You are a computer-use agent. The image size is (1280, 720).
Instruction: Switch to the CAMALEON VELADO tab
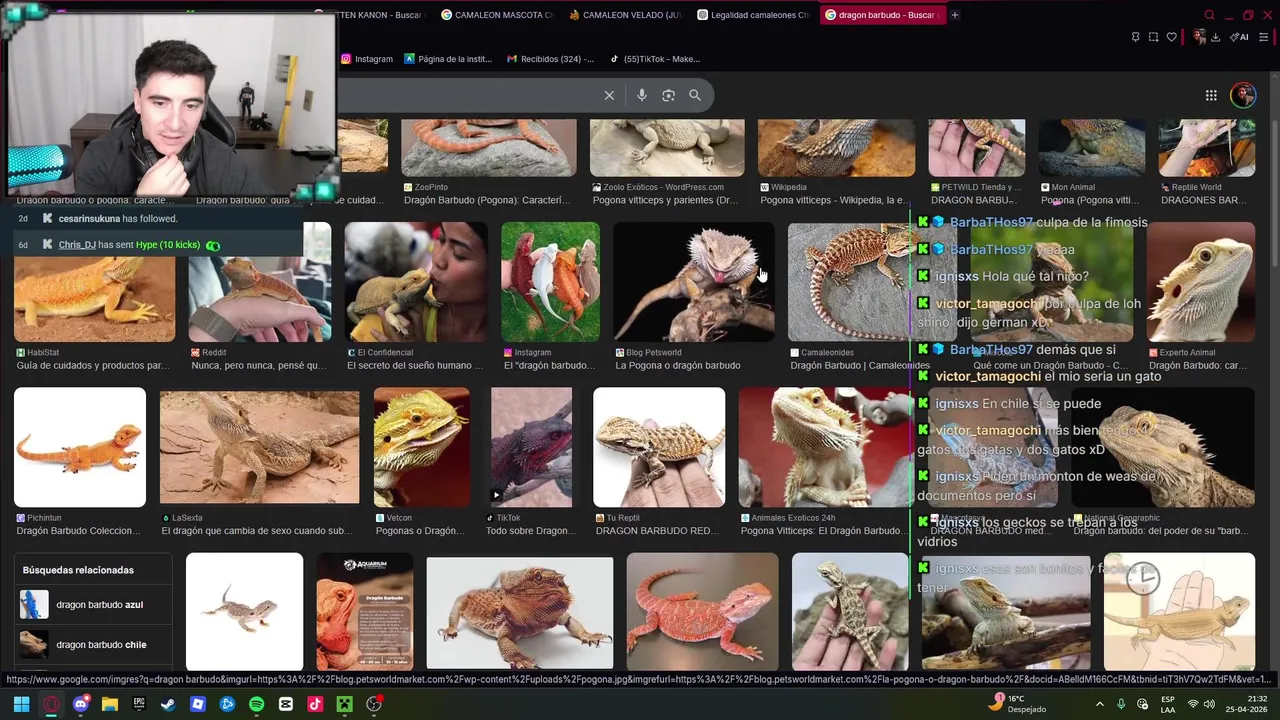click(625, 15)
